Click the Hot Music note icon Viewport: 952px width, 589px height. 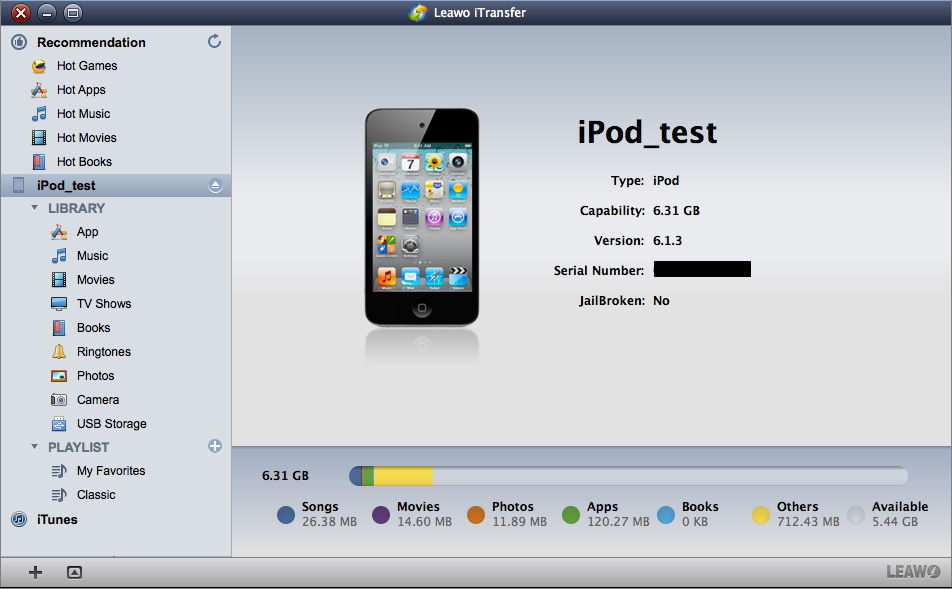click(x=39, y=114)
